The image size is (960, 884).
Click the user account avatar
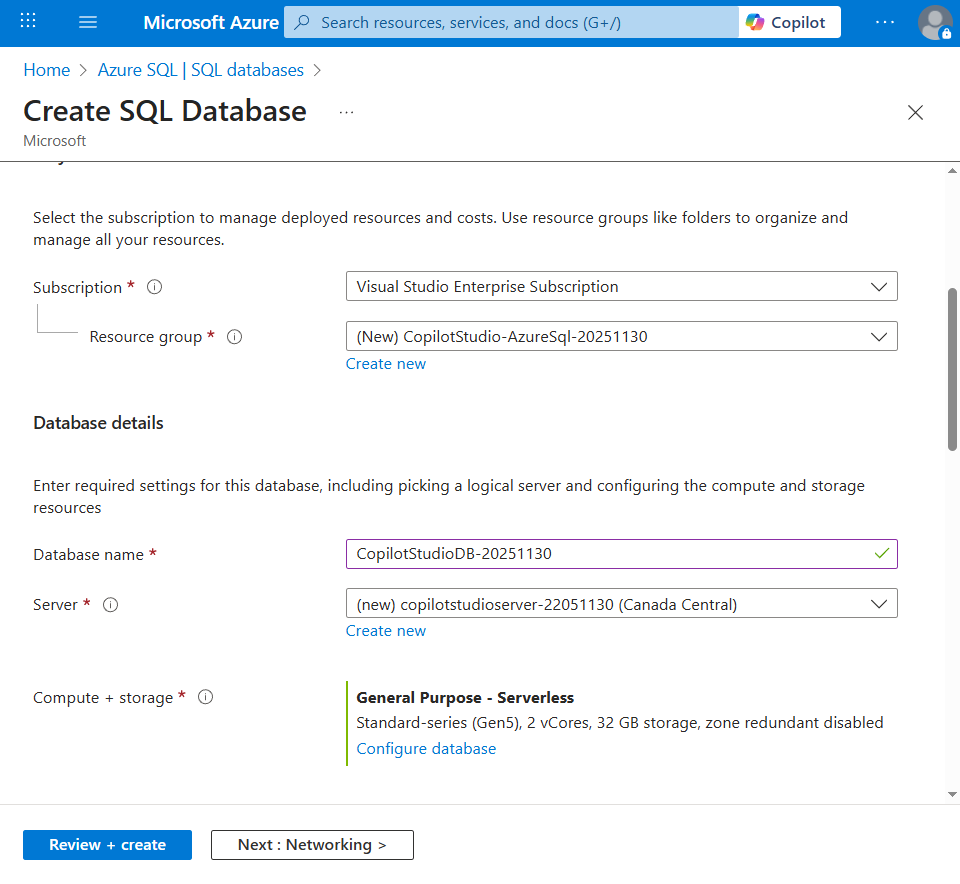click(x=935, y=22)
